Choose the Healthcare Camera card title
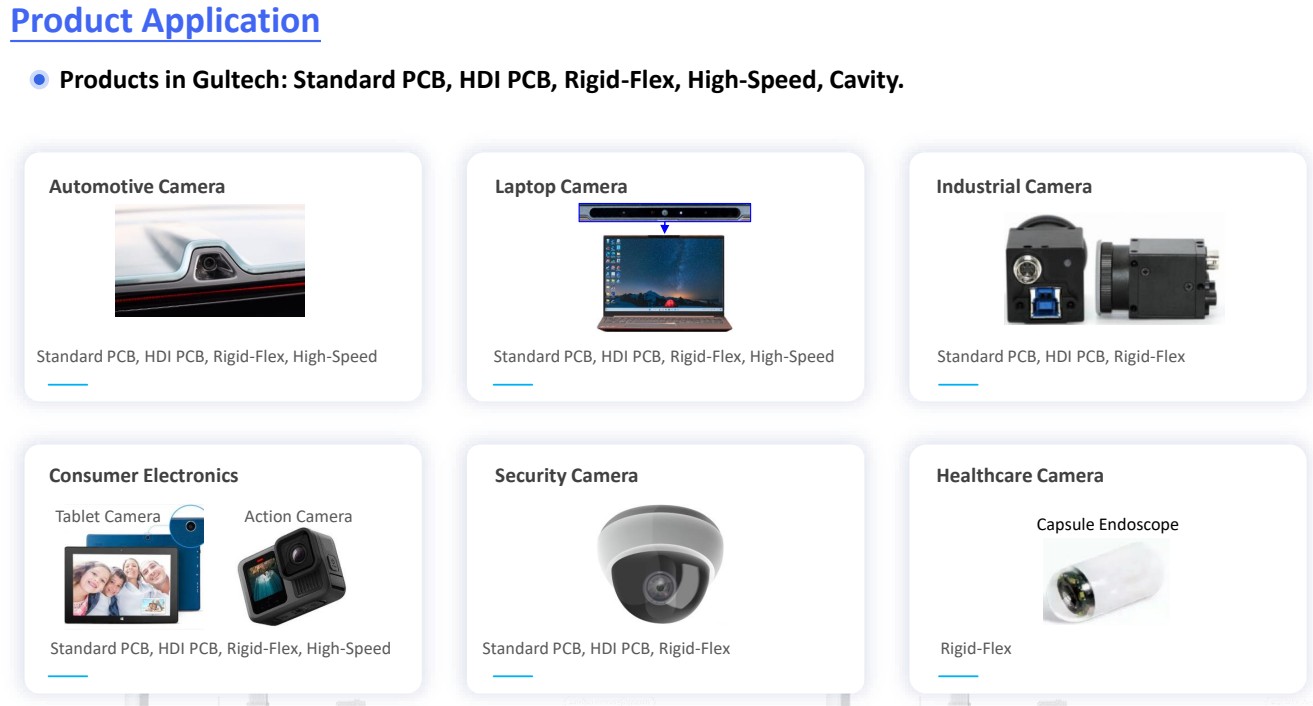Screen dimensions: 1313x706 [1020, 476]
